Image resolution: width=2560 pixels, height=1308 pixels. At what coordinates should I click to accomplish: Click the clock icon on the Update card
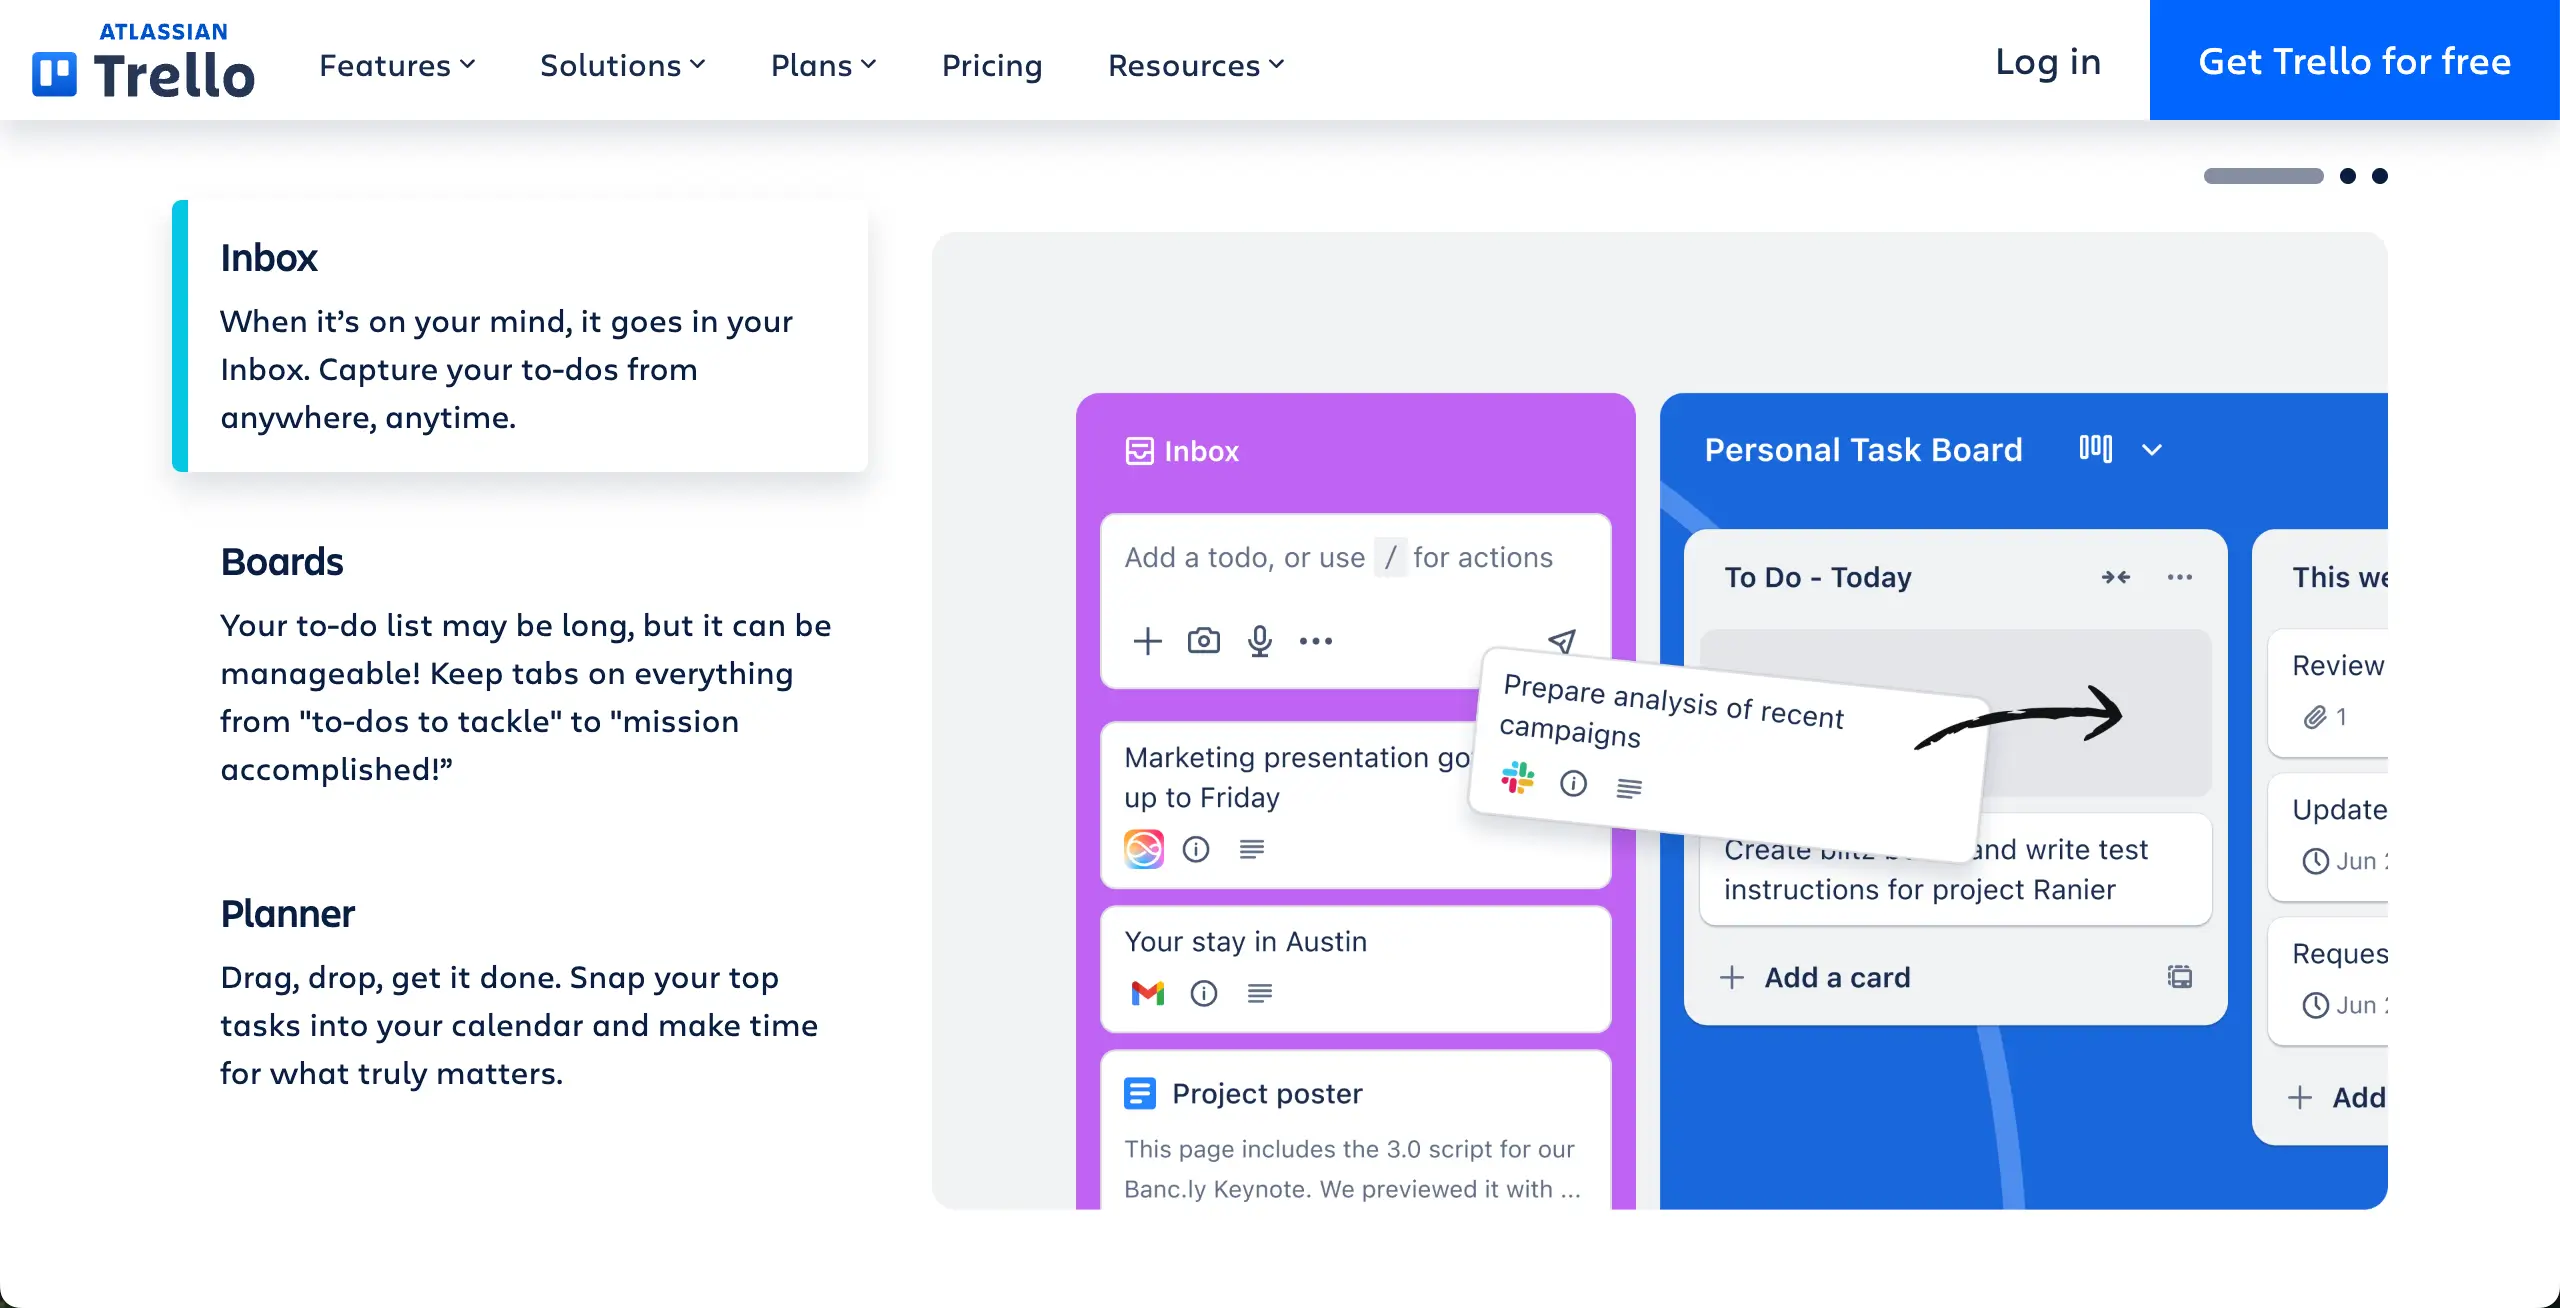click(2316, 861)
